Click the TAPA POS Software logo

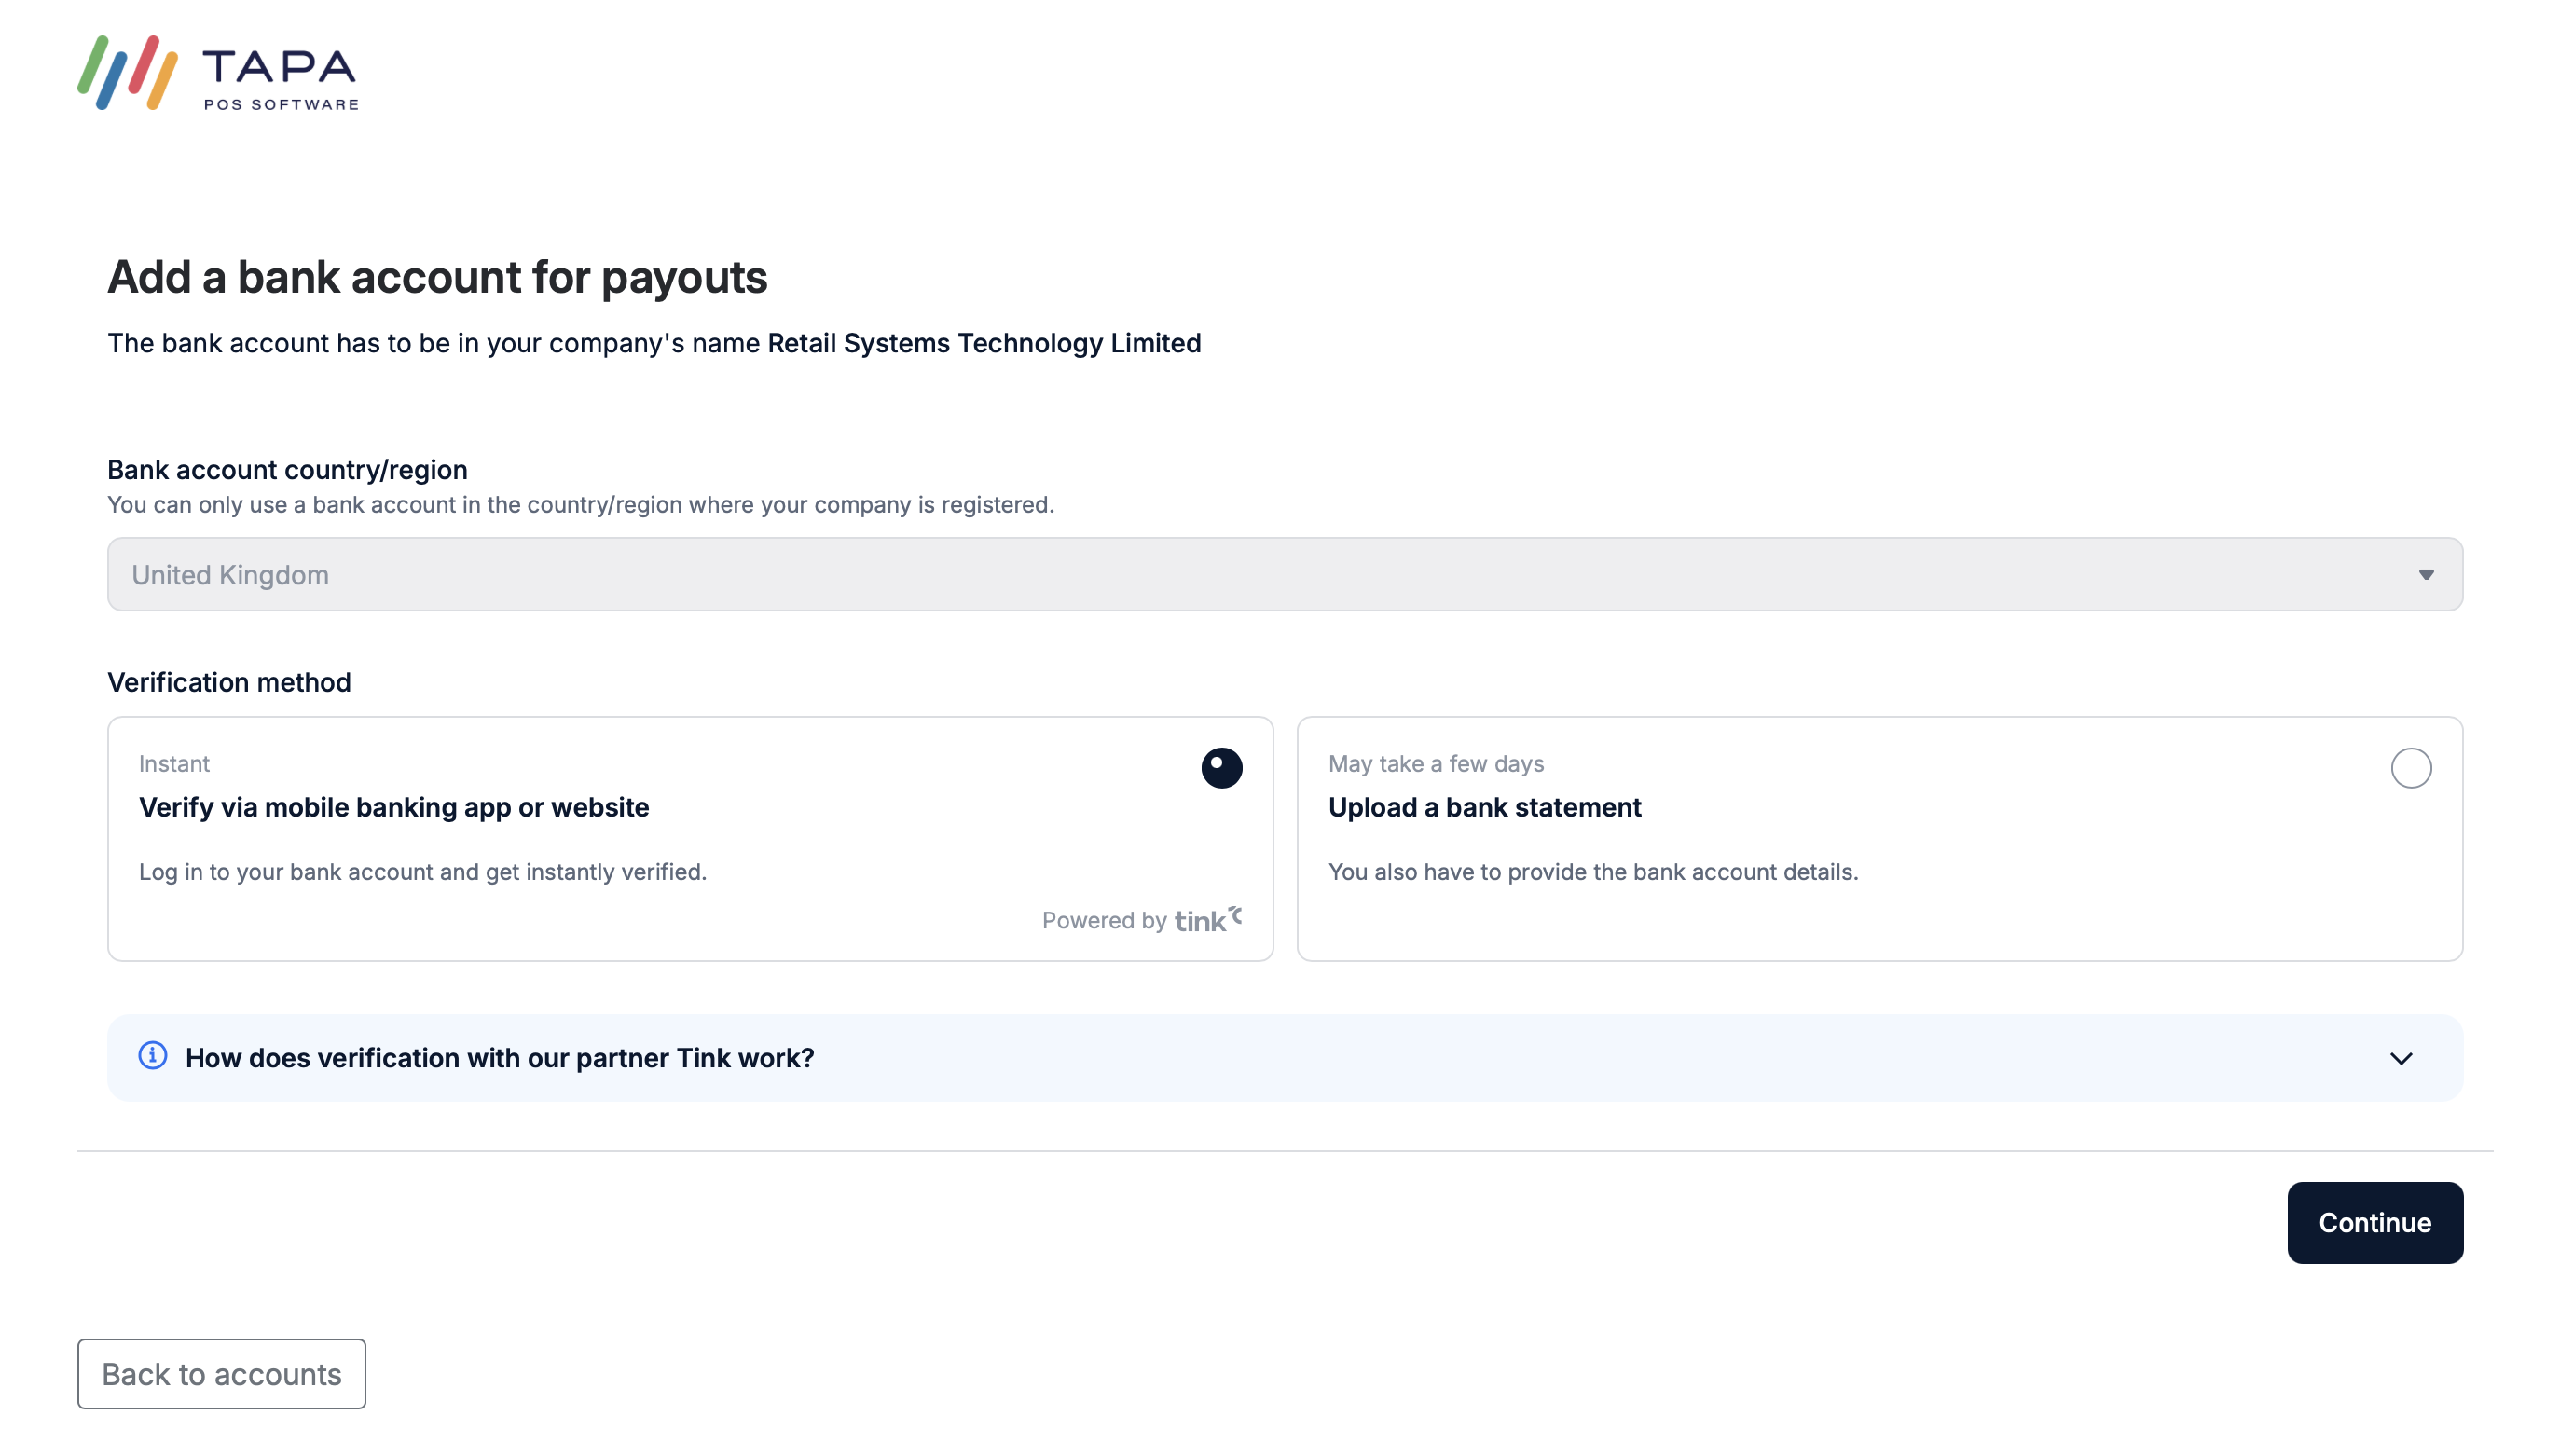[217, 73]
